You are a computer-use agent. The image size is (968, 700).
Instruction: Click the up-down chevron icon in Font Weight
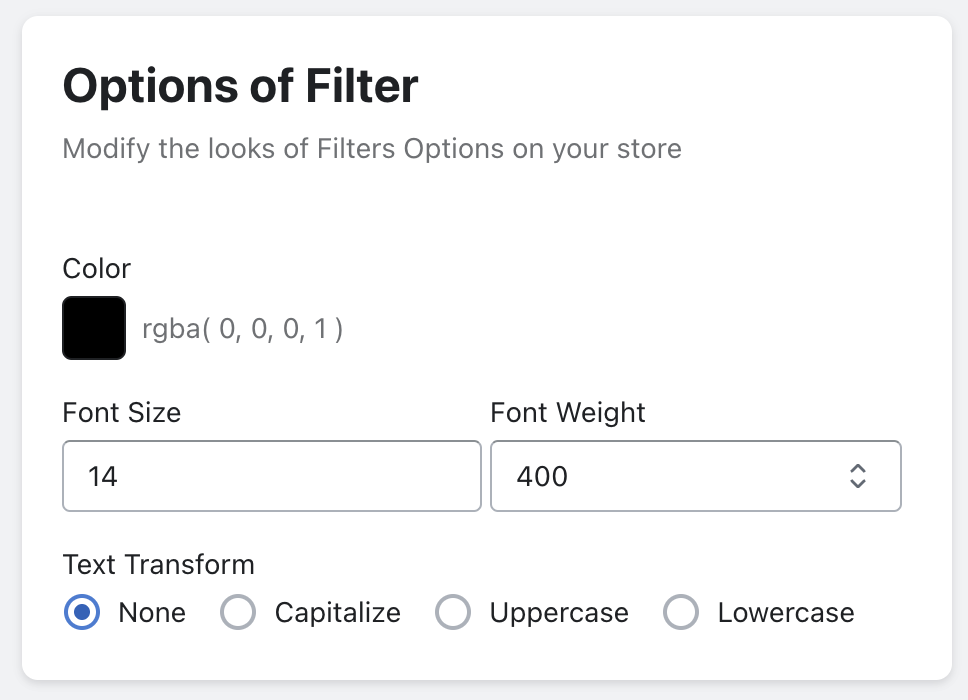[857, 476]
